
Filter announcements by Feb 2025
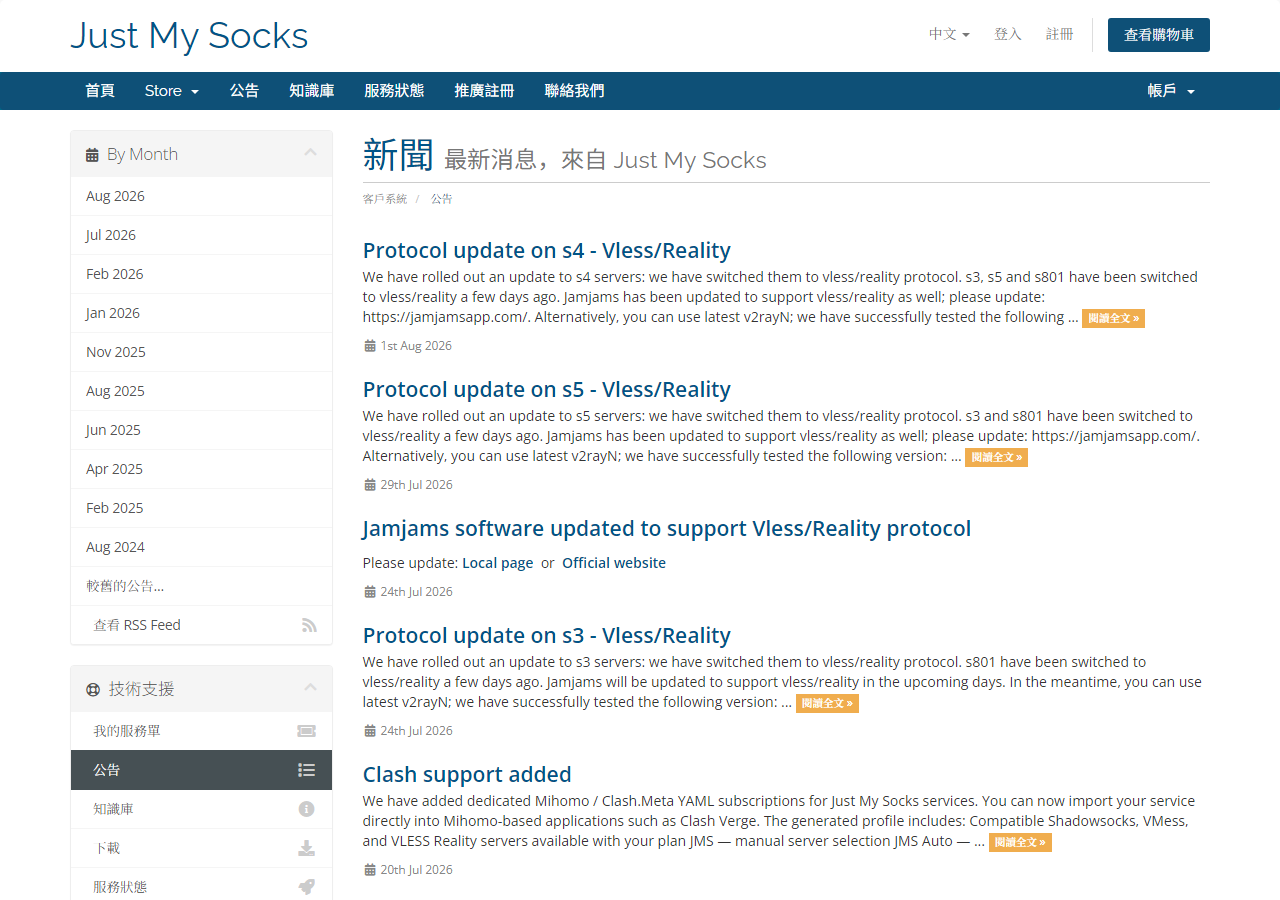click(201, 508)
